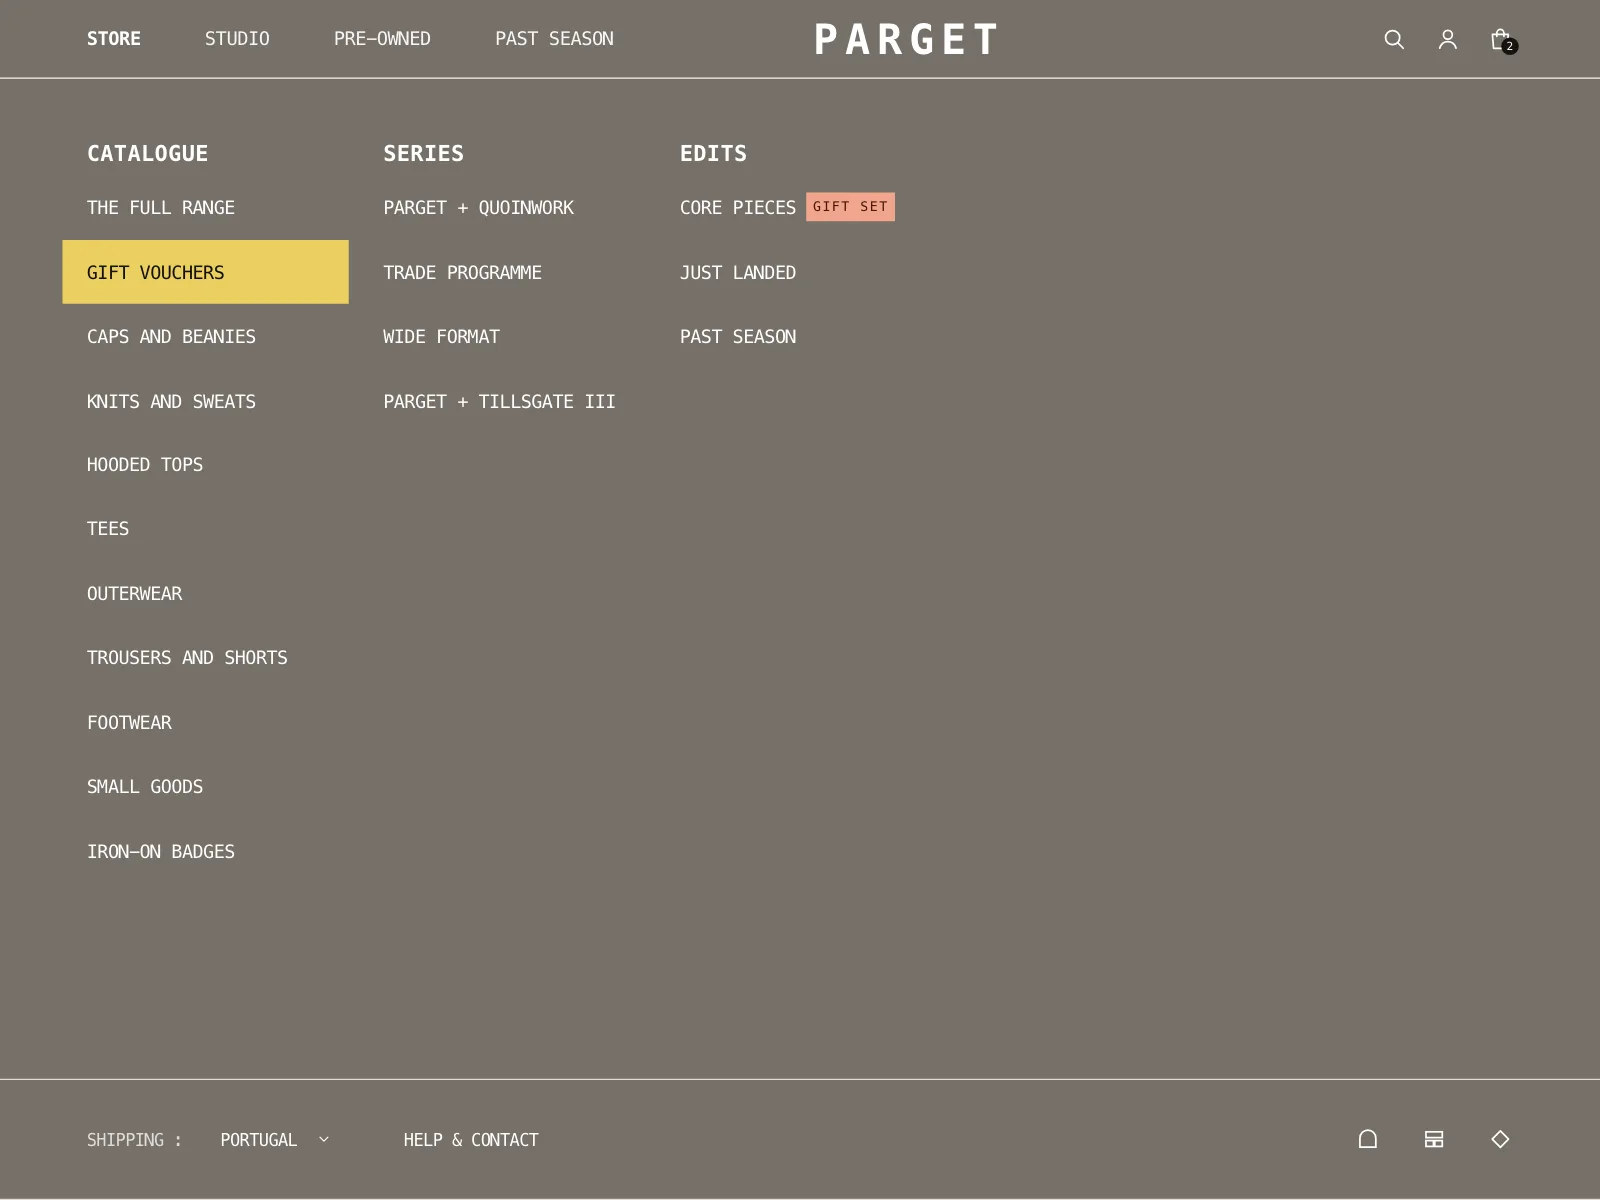Open the Help & Contact footer link
1600x1200 pixels.
click(x=471, y=1140)
